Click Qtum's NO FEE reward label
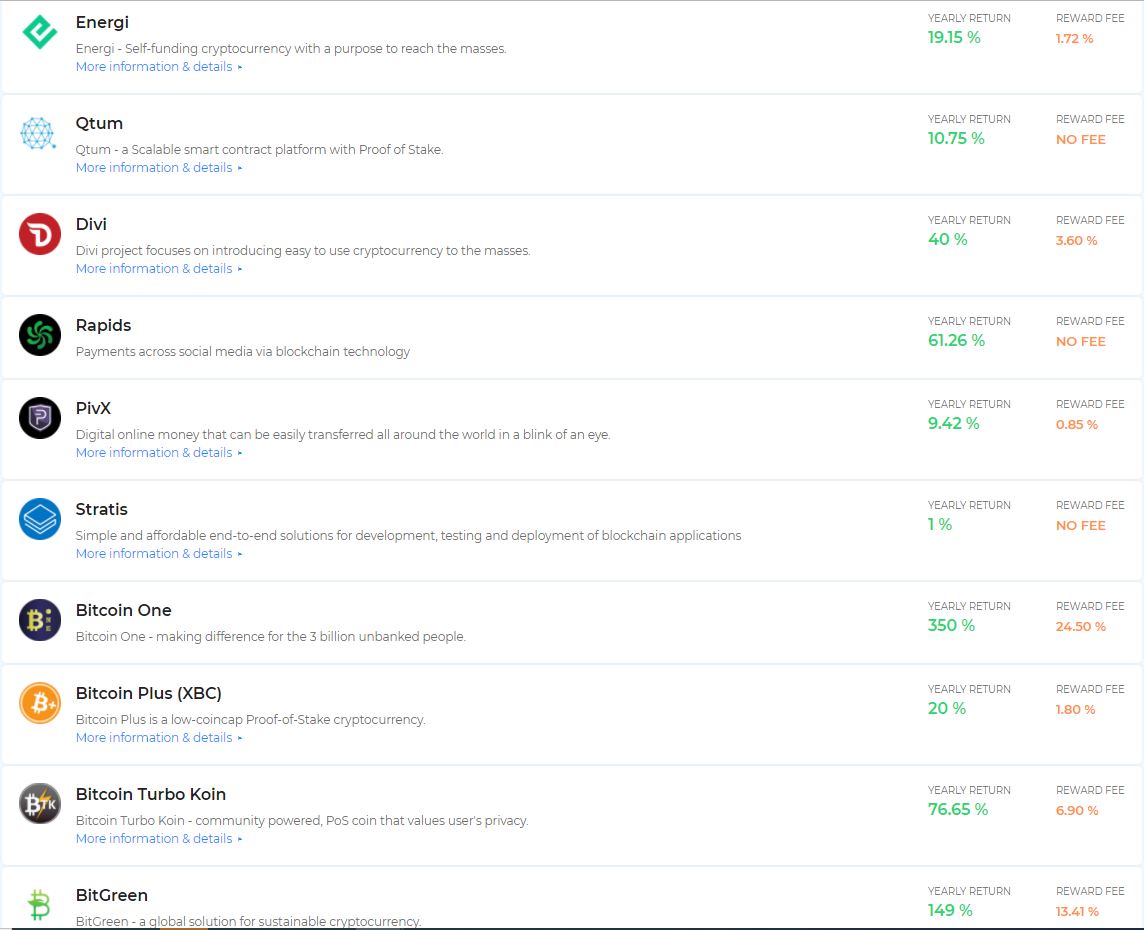The image size is (1144, 930). (x=1081, y=139)
